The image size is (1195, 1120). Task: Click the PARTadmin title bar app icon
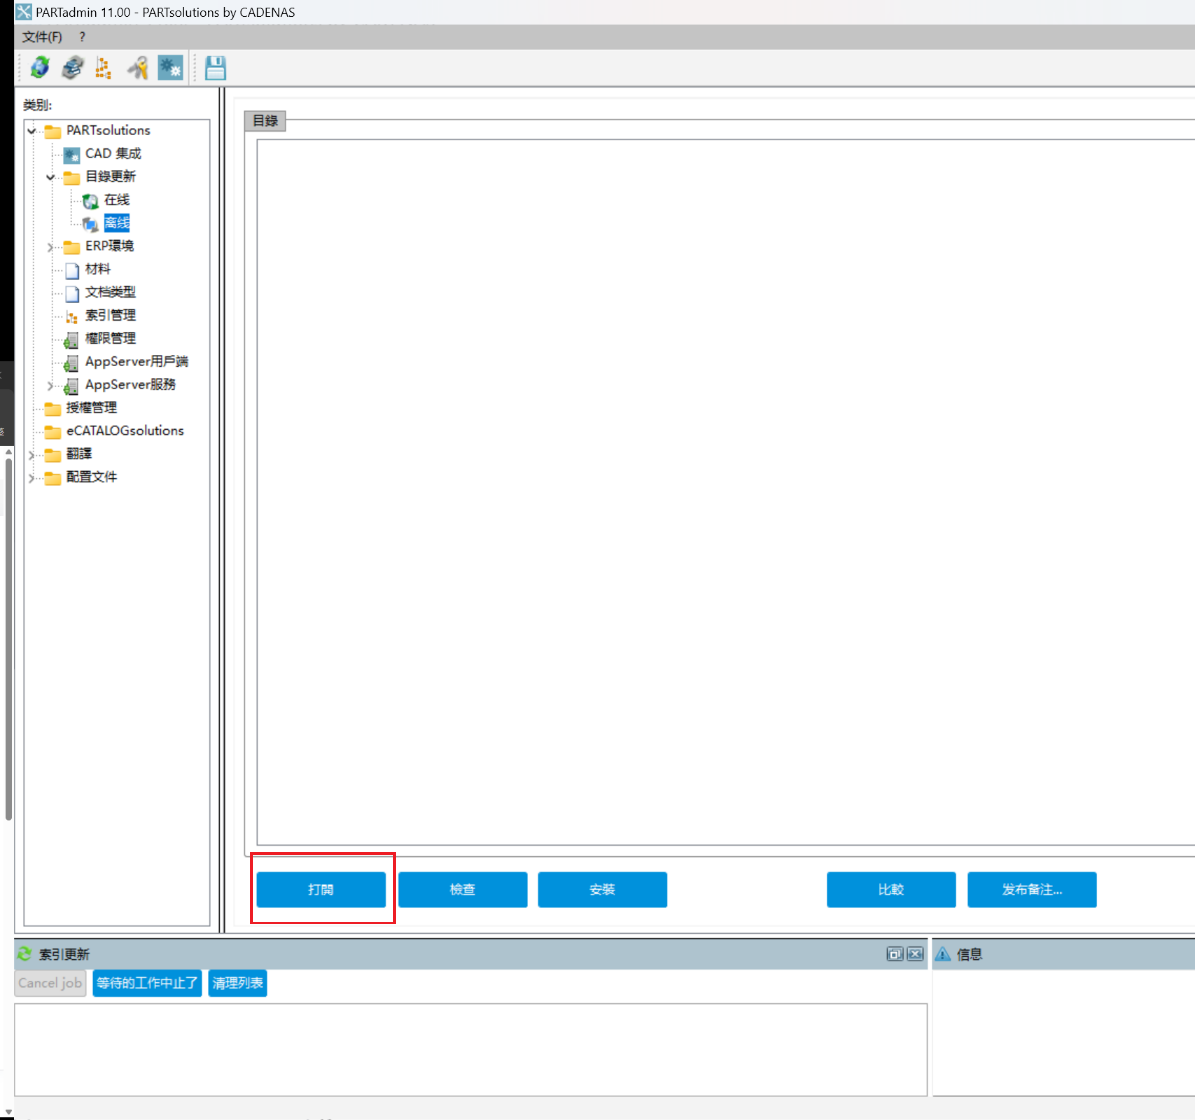[24, 11]
